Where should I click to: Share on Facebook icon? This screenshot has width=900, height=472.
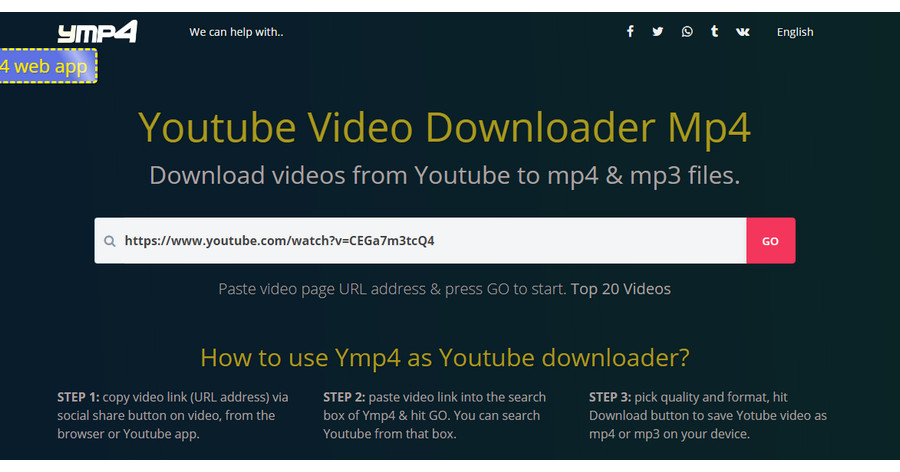tap(630, 32)
